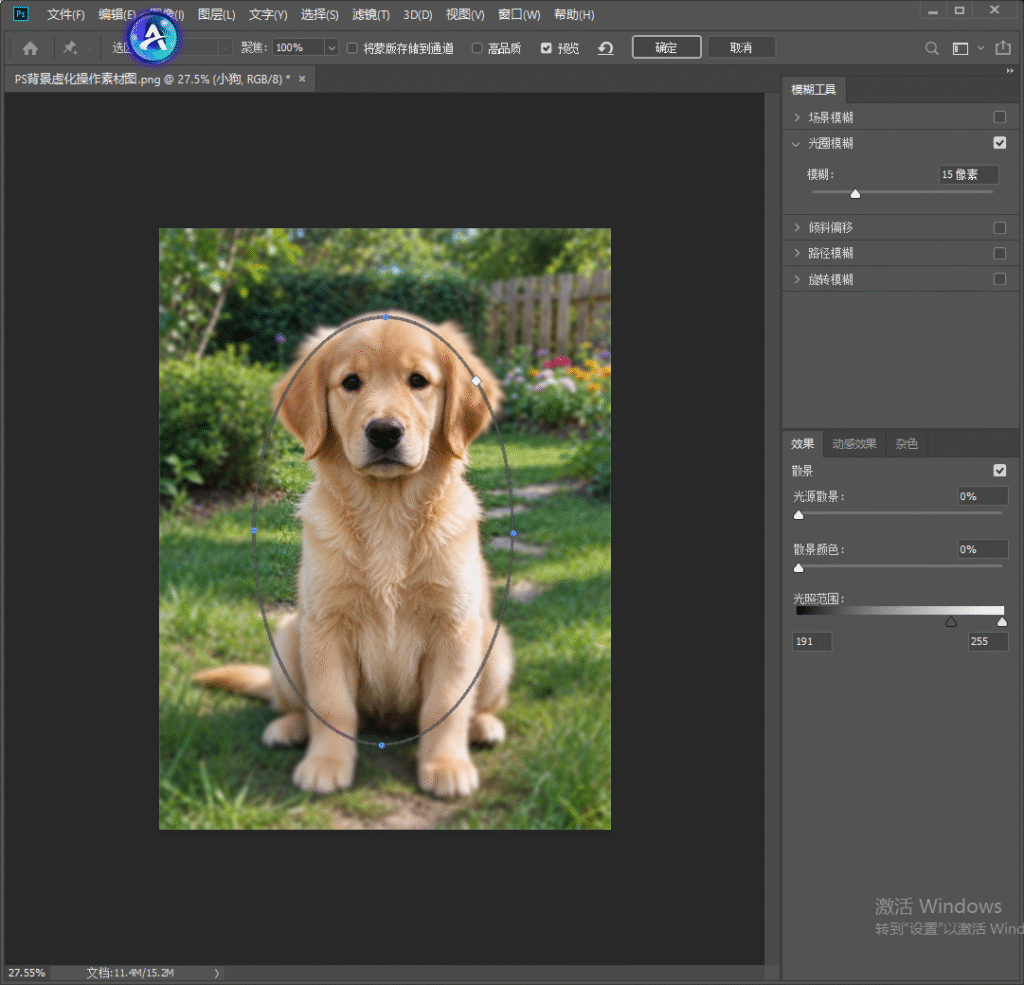Collapse the panels with double-arrow icon
This screenshot has height=985, width=1024.
(1010, 71)
